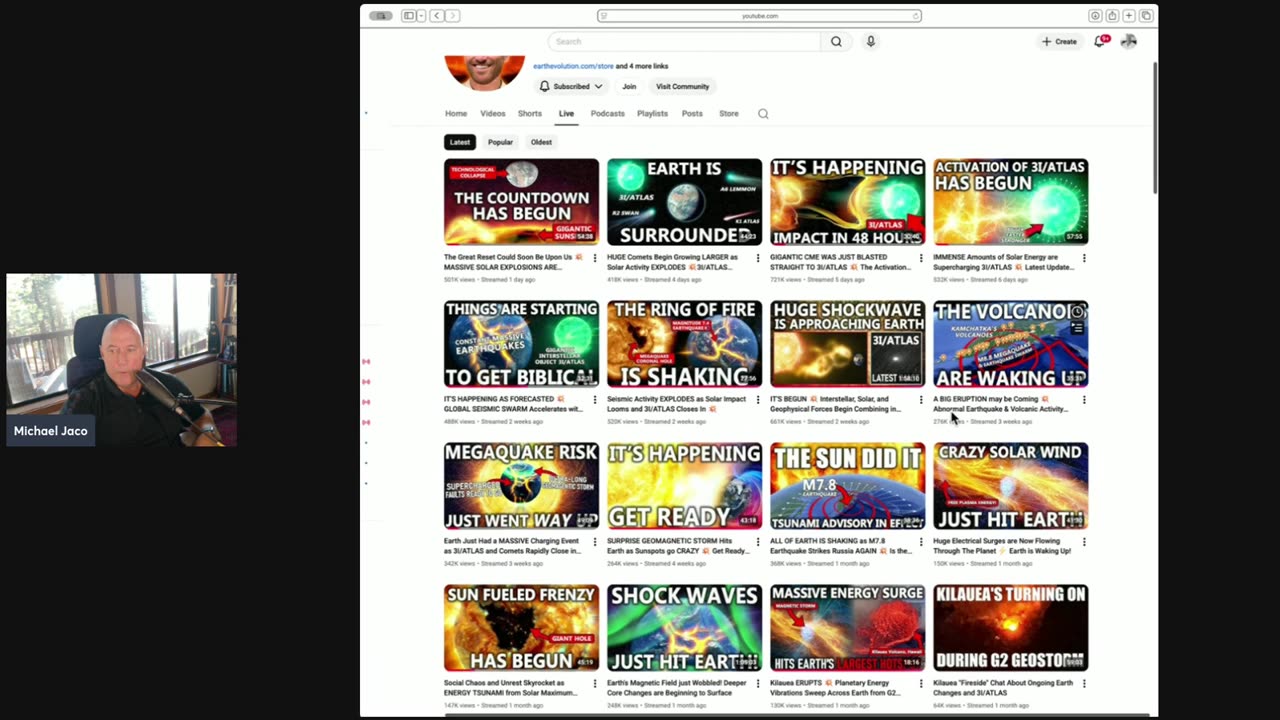This screenshot has width=1280, height=720.
Task: Open options menu for 'ALL OF EARTH IS SHAKING' video
Action: pyautogui.click(x=921, y=542)
